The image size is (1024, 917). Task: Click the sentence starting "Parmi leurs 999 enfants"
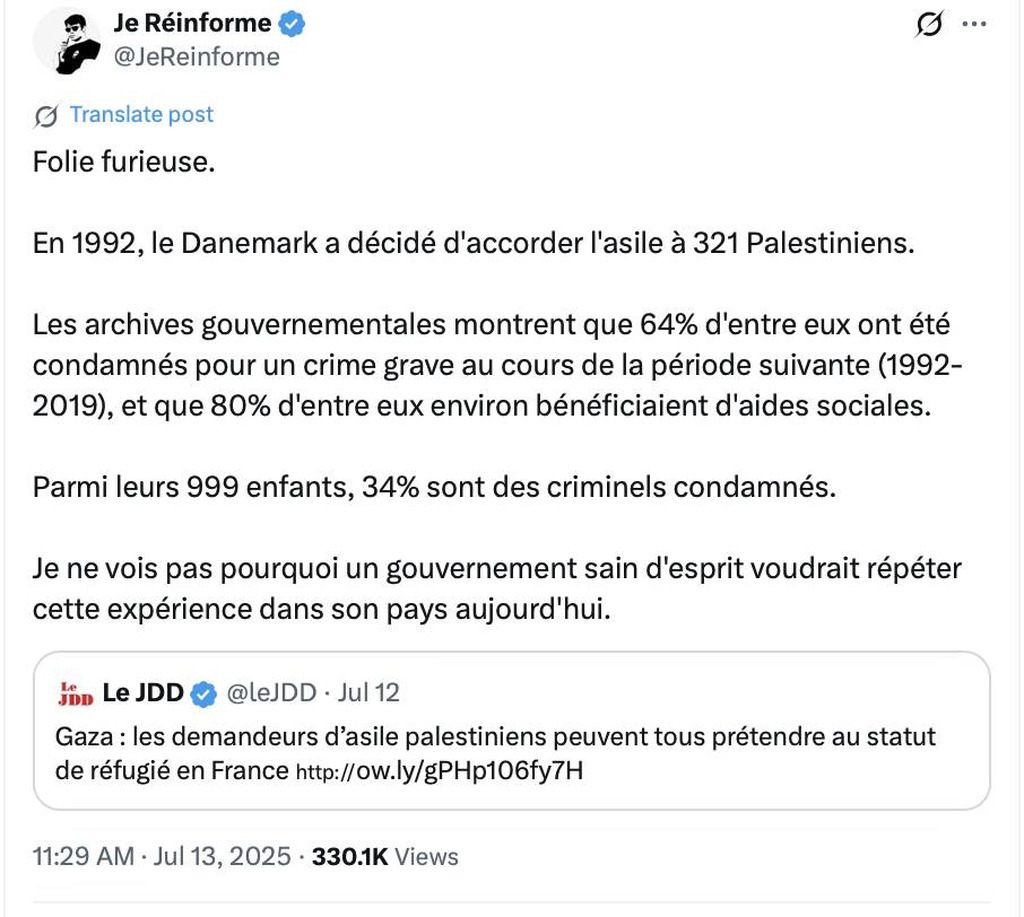point(433,488)
